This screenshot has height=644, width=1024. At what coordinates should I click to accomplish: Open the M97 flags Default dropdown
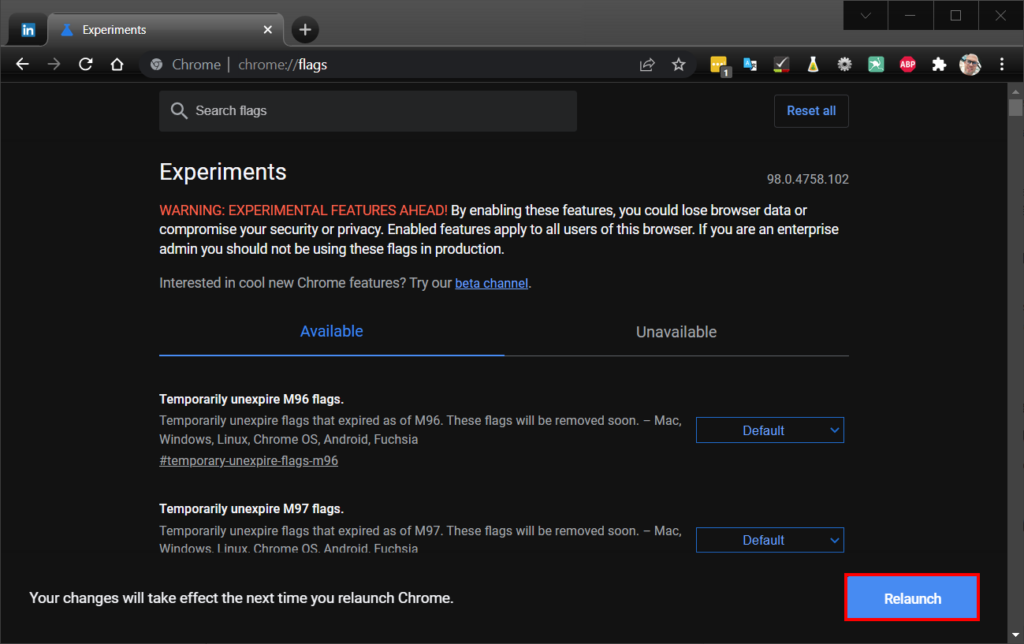pyautogui.click(x=770, y=540)
